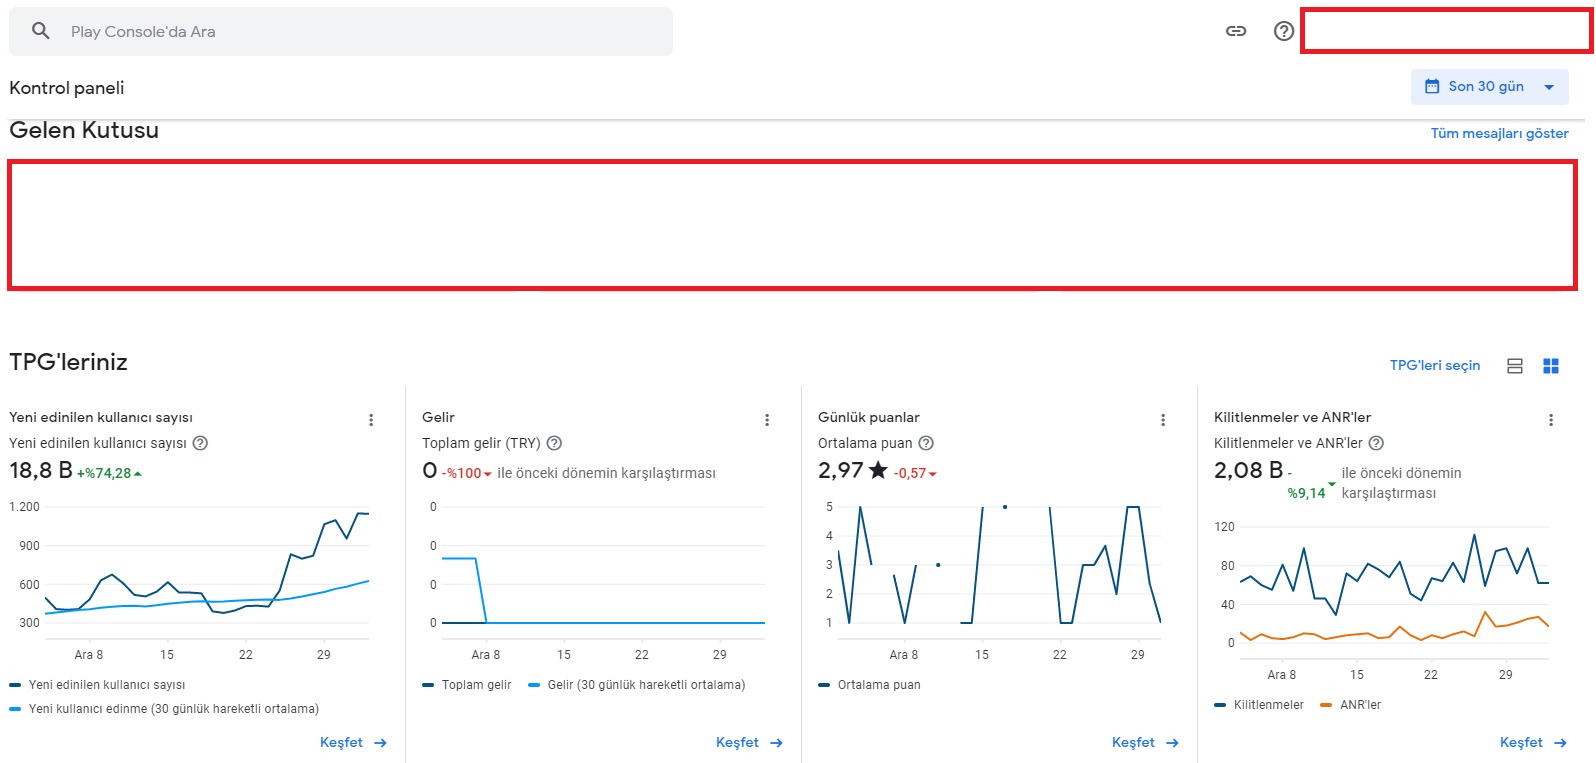Click the dropdown arrow next to Son 30 gün
Screen dimensions: 1596x763
tap(1549, 87)
